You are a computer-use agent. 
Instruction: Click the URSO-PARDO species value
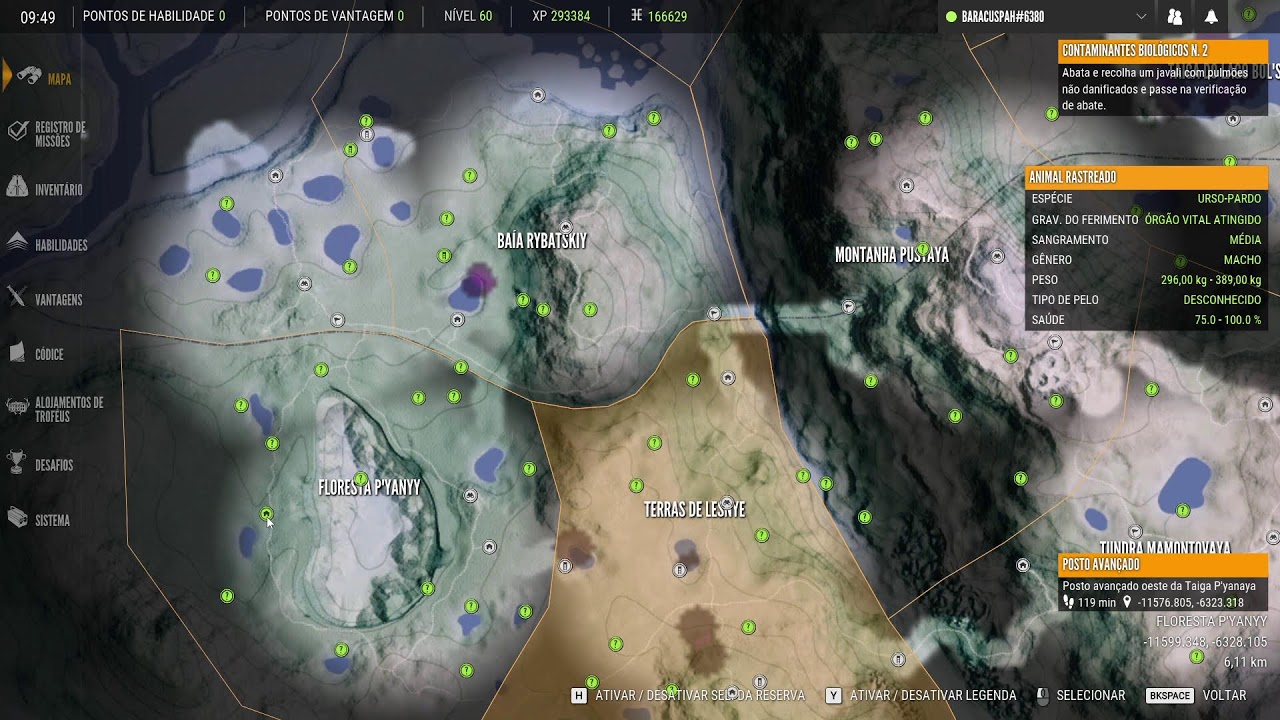tap(1229, 199)
